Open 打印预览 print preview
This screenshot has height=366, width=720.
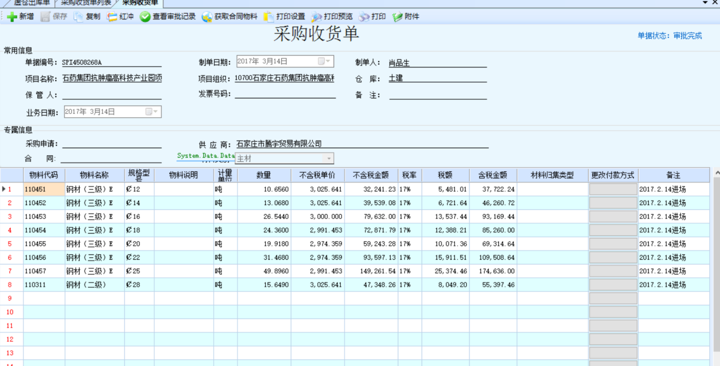(x=332, y=17)
